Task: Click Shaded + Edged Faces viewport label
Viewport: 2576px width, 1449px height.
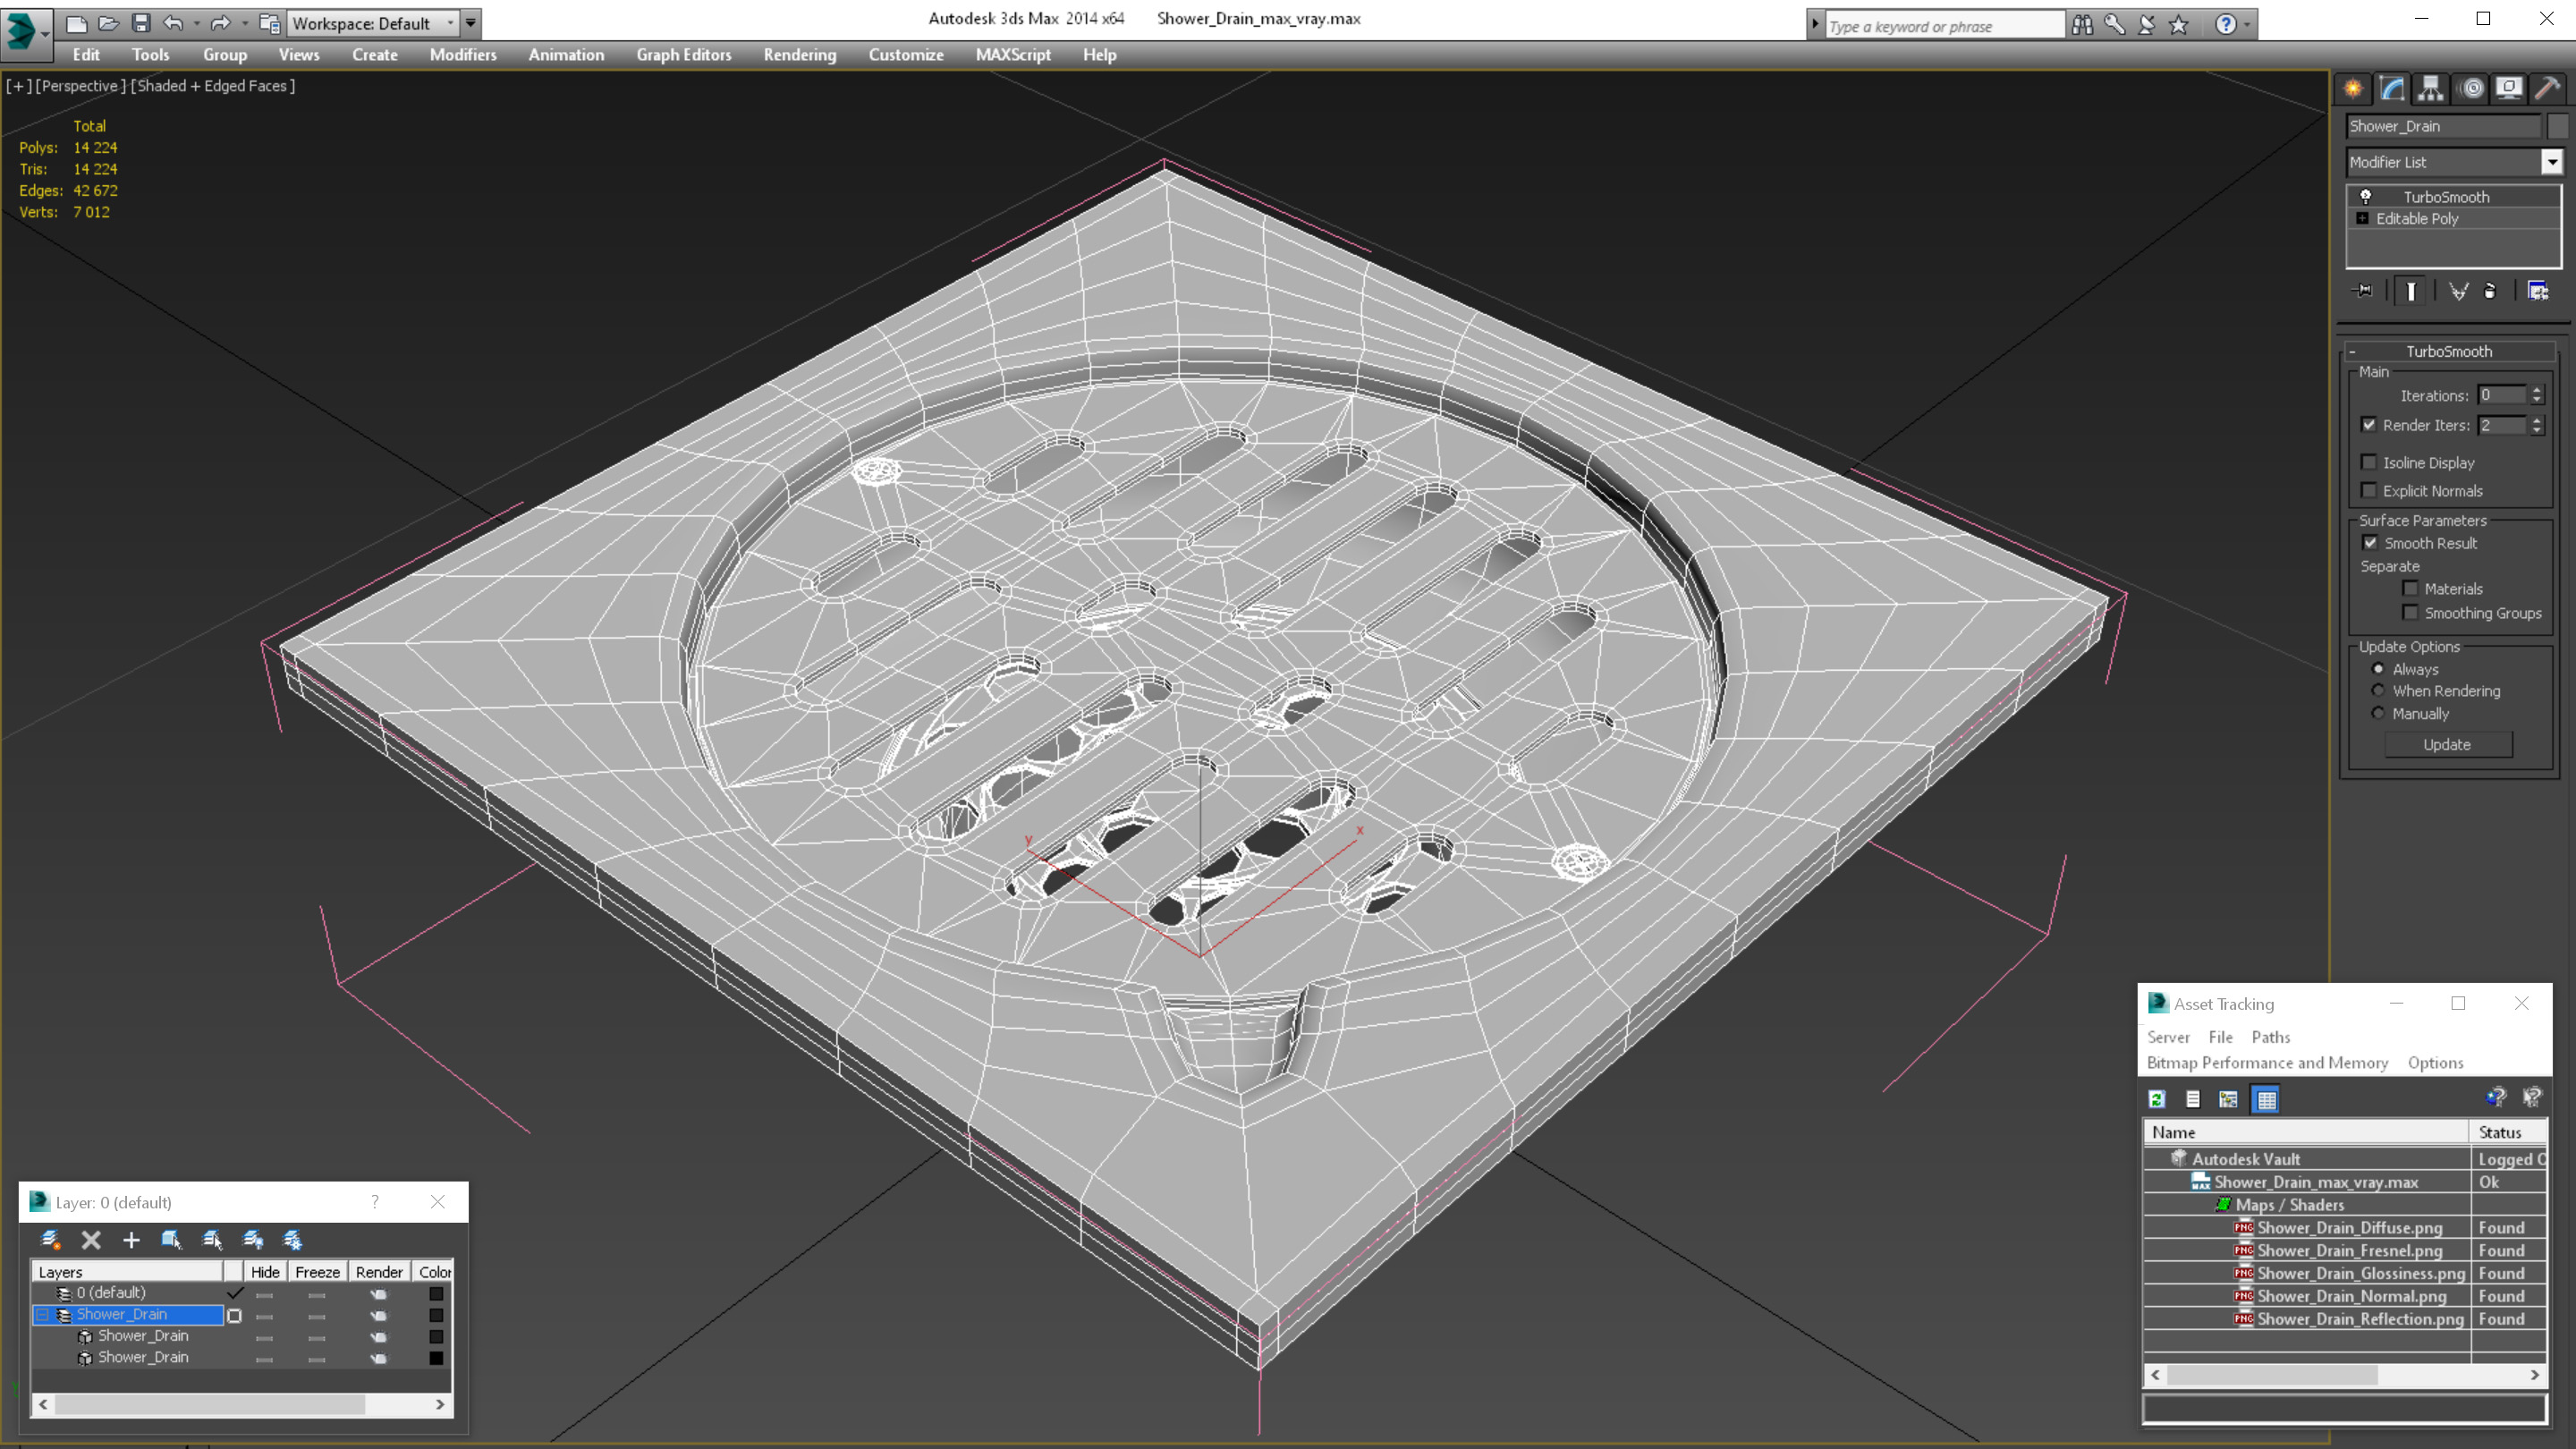Action: [x=213, y=86]
